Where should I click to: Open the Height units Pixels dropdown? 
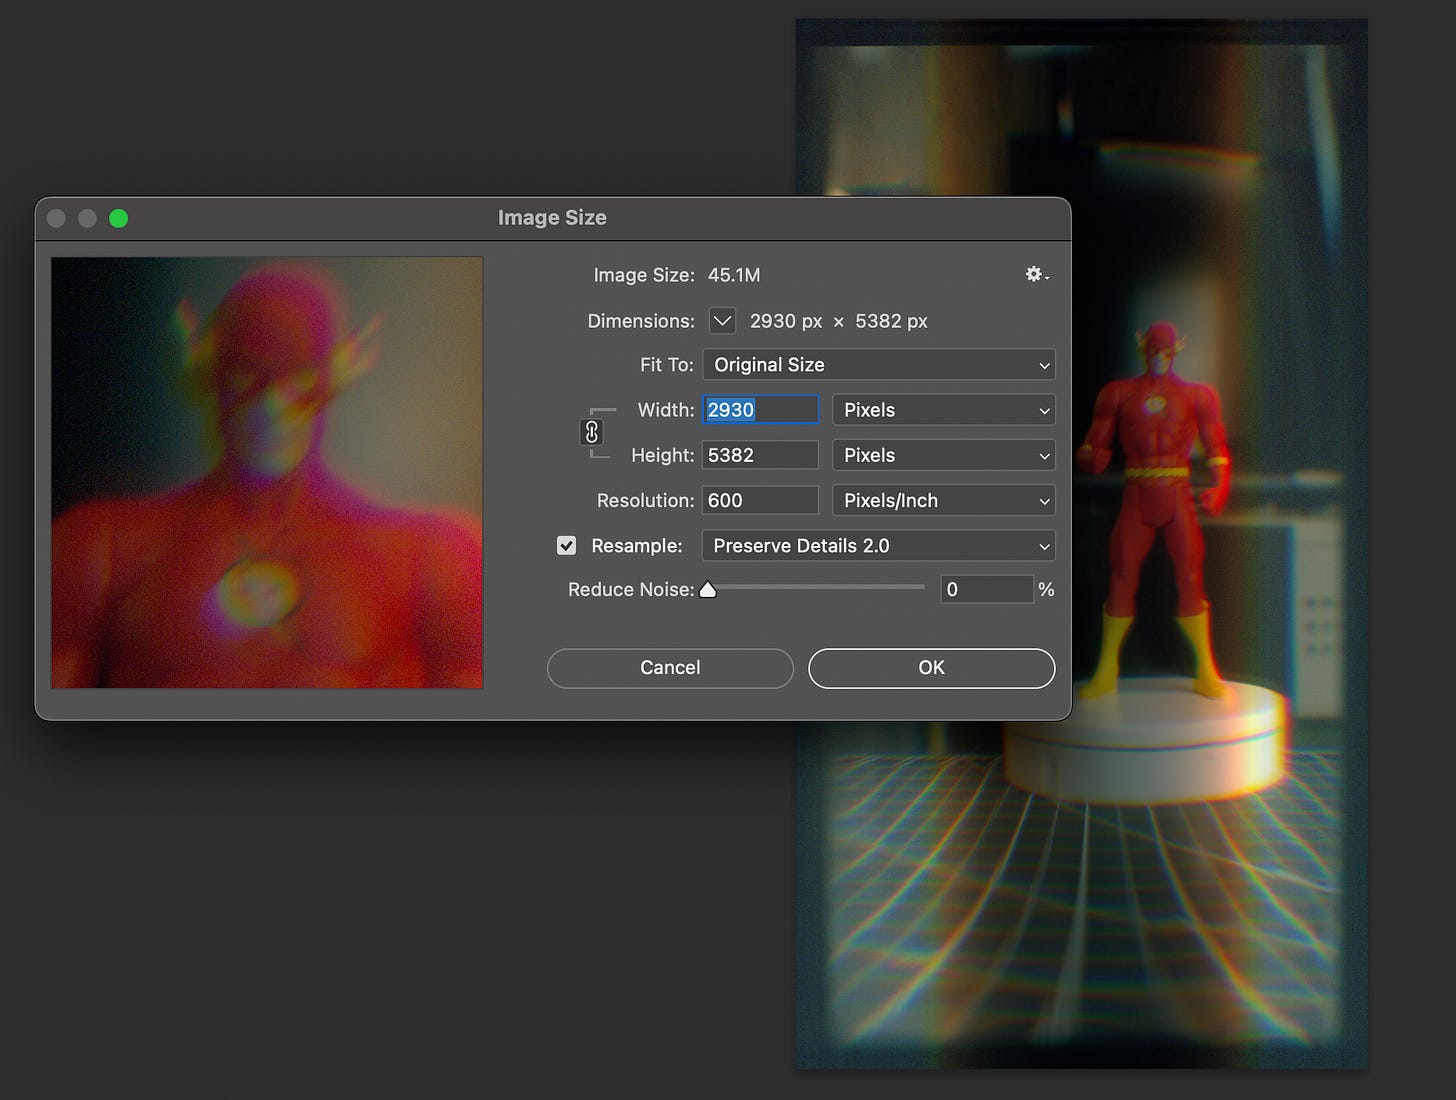click(x=944, y=455)
